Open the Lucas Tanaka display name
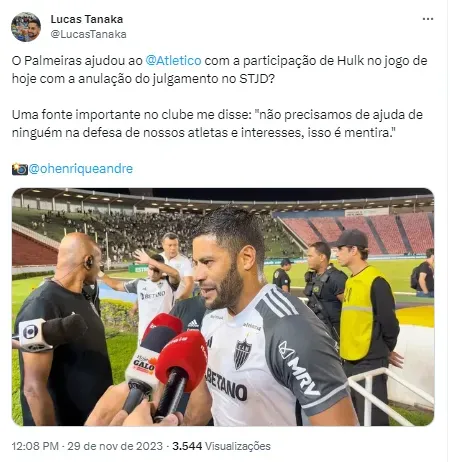450x462 pixels. pyautogui.click(x=87, y=19)
